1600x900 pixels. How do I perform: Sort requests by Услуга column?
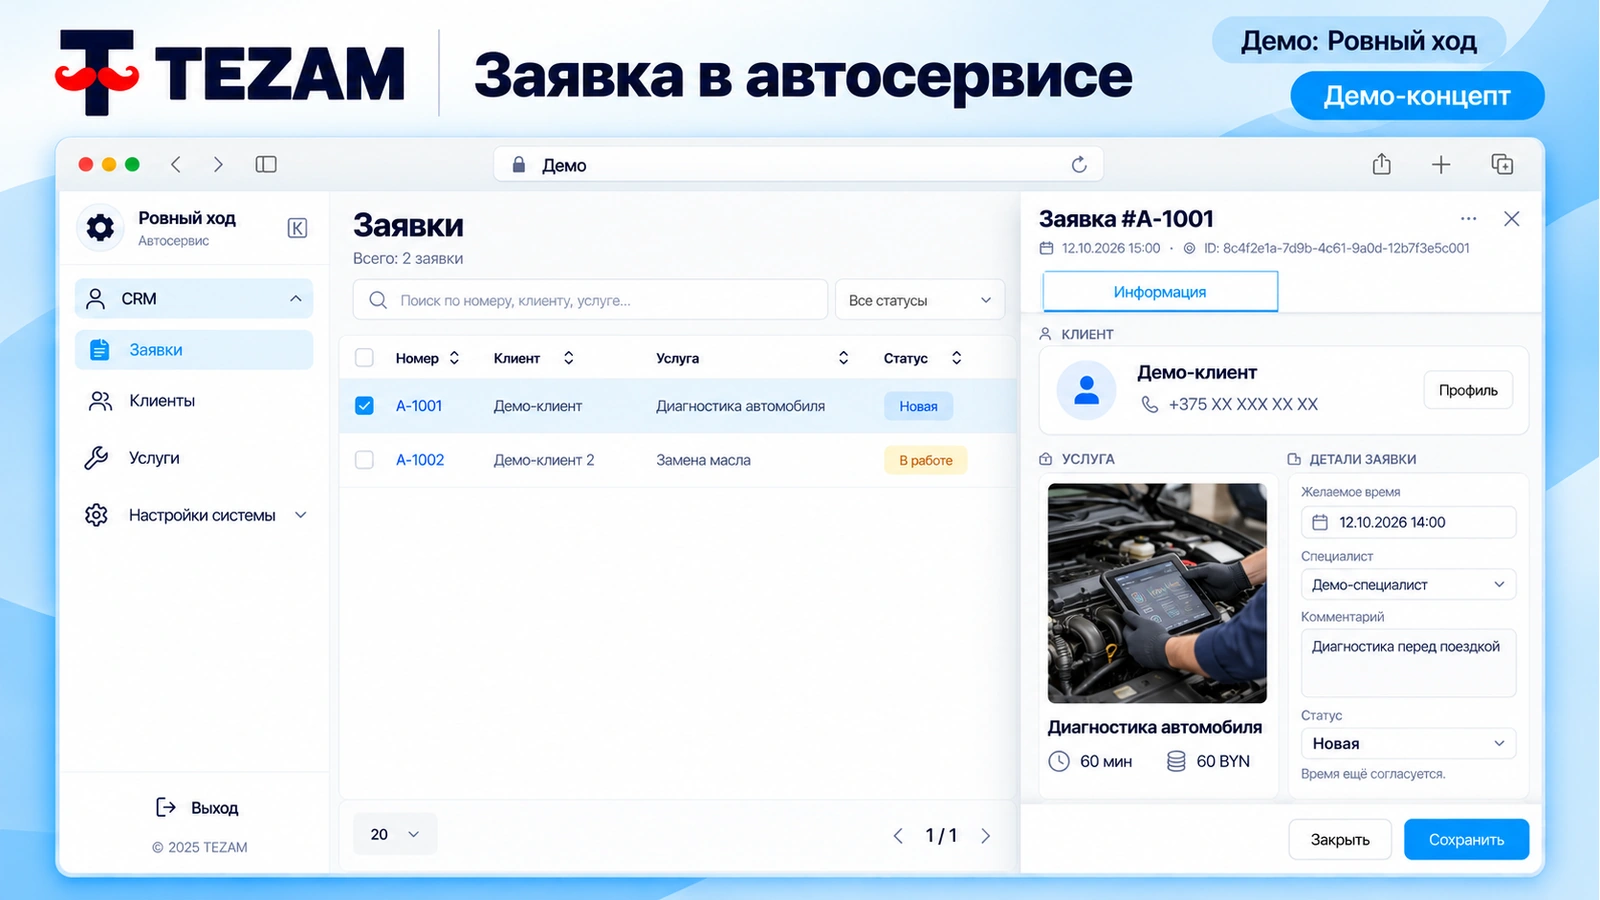[x=844, y=358]
